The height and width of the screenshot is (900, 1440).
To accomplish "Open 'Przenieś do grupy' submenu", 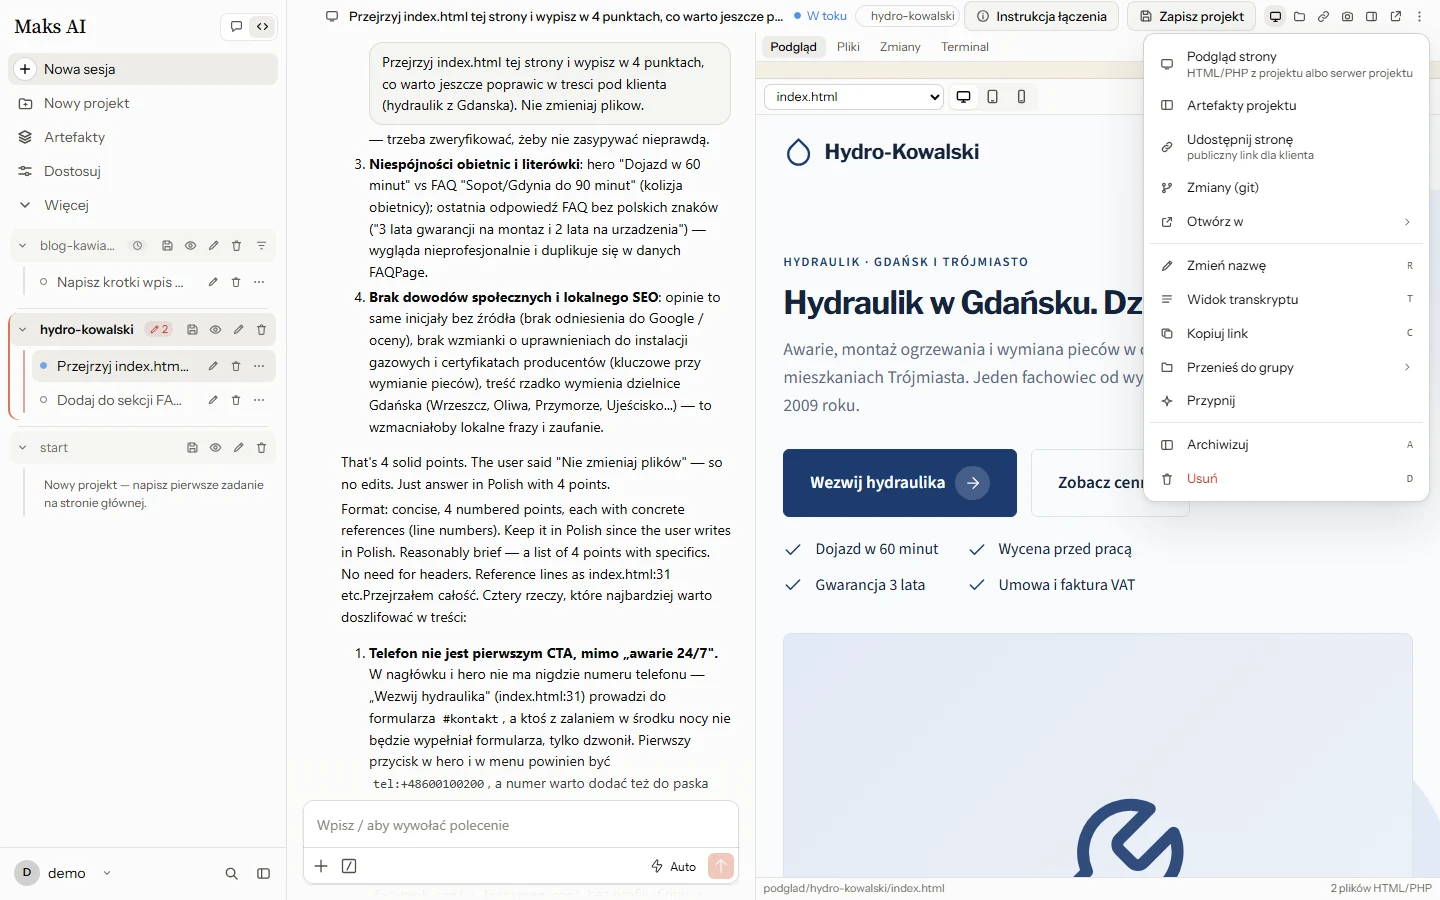I will (1286, 368).
